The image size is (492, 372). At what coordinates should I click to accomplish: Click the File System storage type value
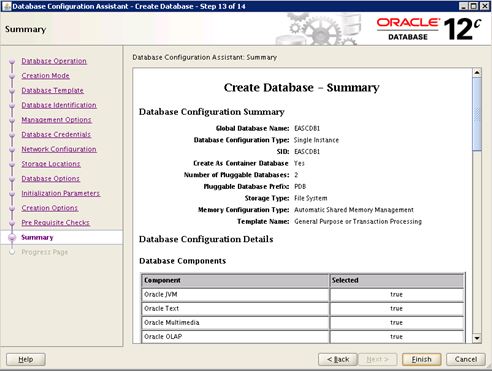(x=311, y=198)
